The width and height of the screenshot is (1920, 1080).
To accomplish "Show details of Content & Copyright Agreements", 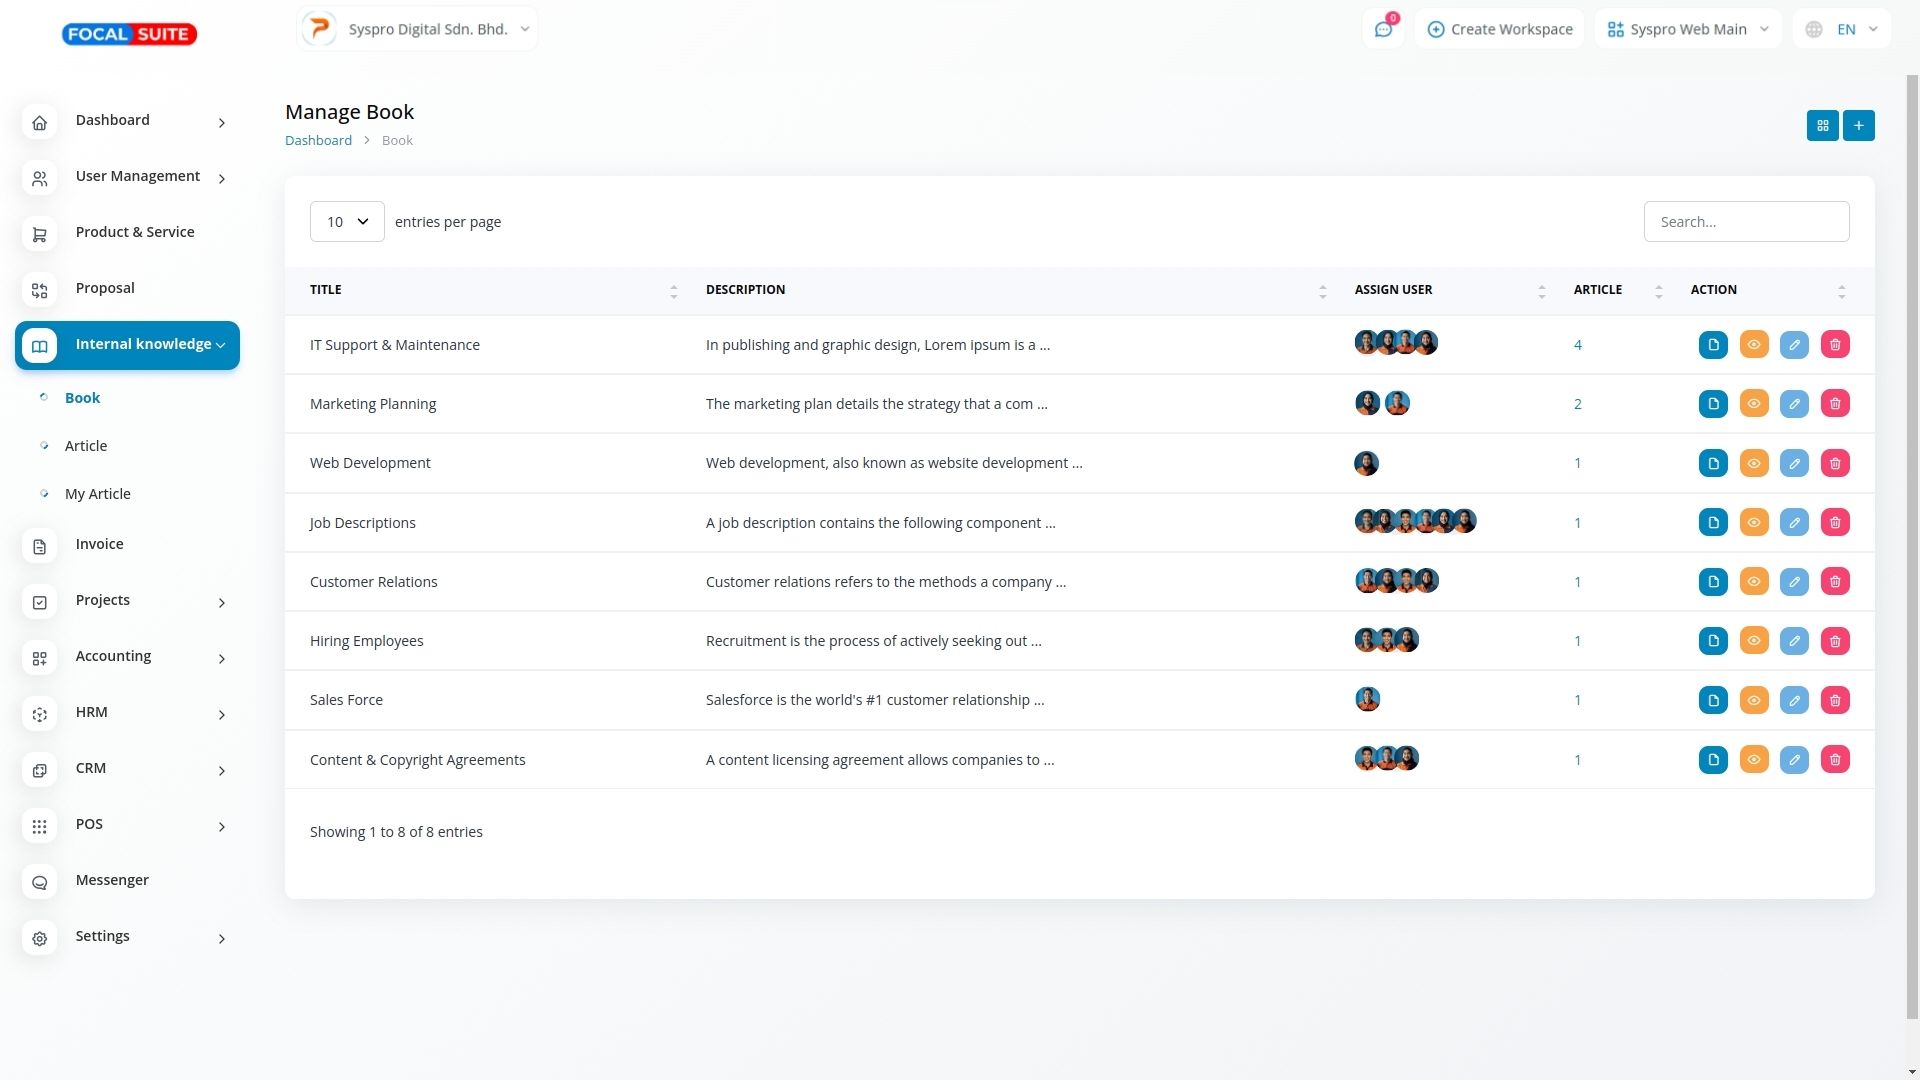I will [1754, 760].
